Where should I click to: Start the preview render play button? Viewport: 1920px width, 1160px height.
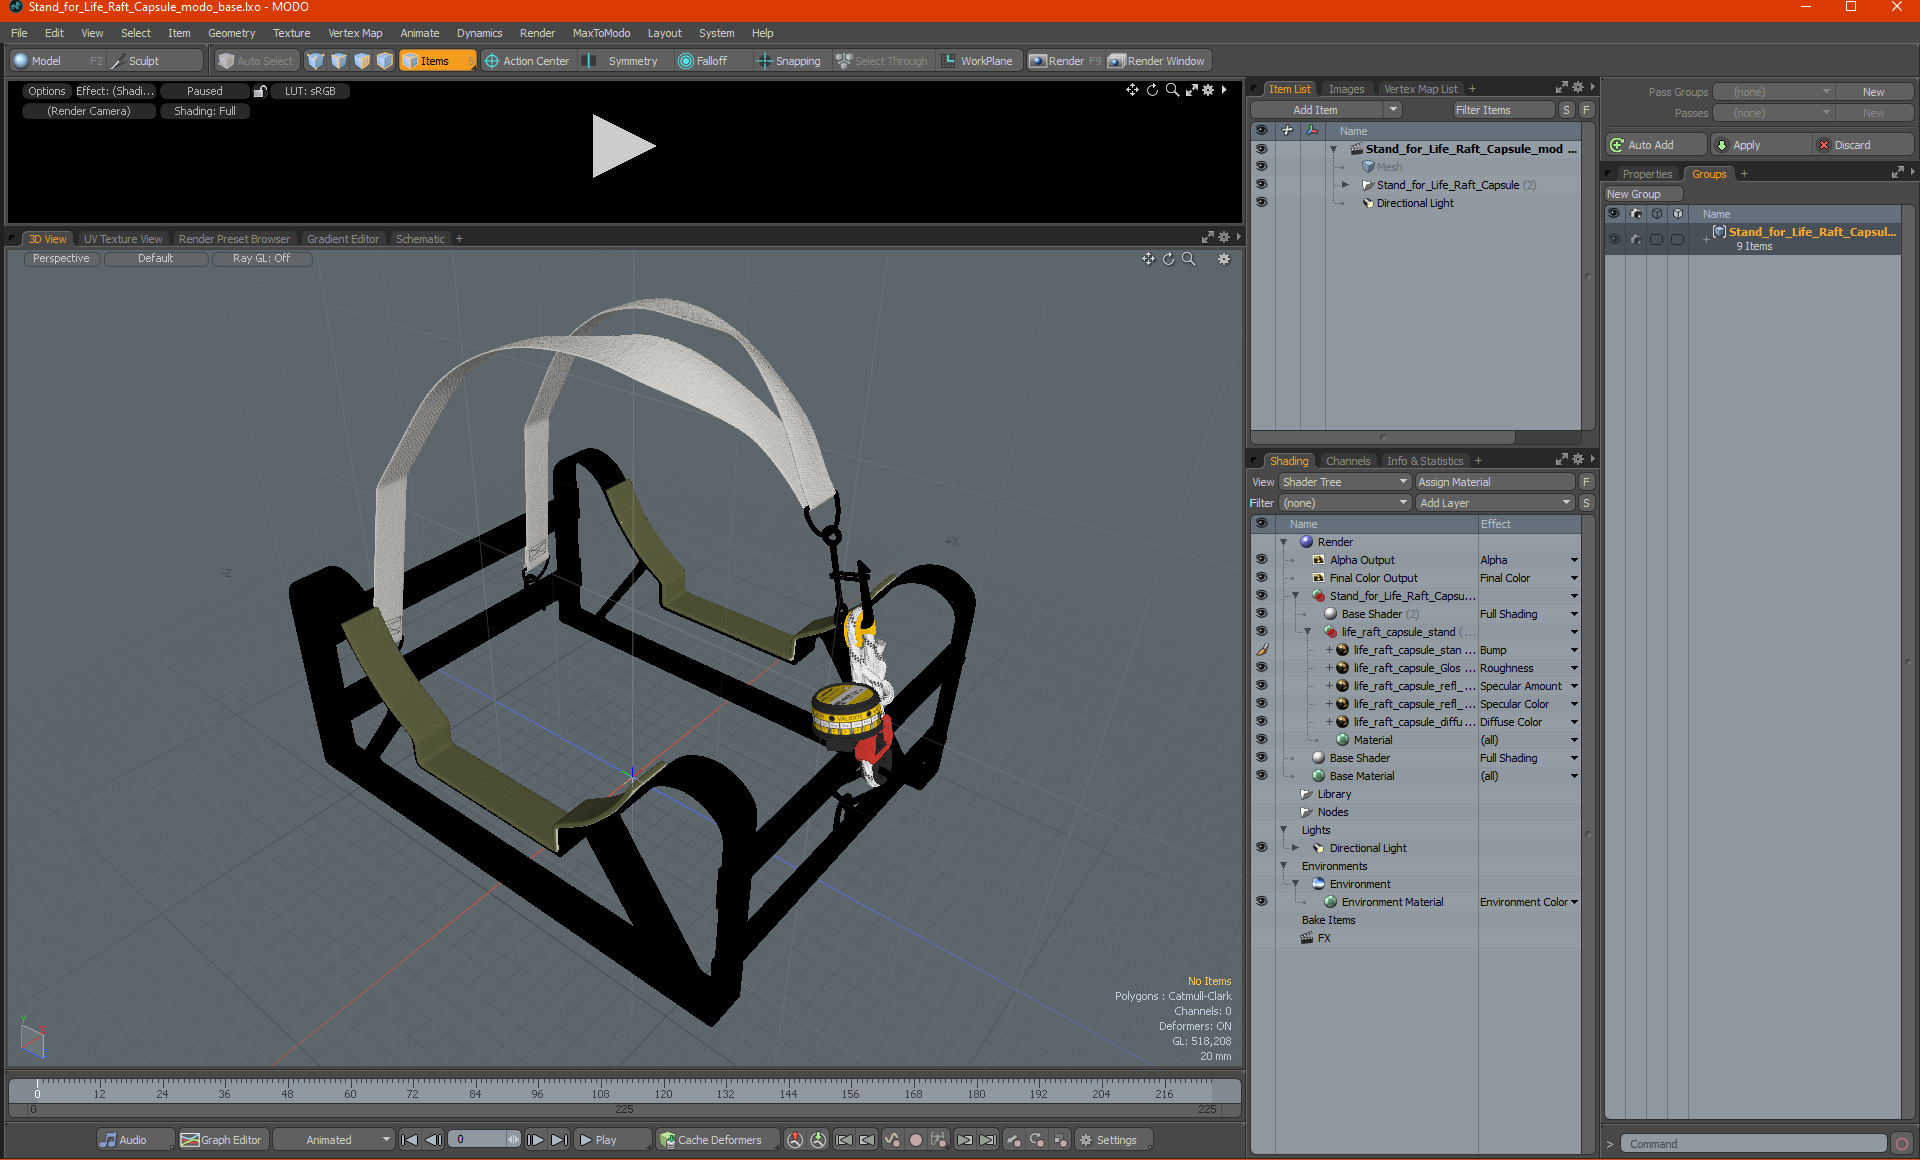coord(623,146)
